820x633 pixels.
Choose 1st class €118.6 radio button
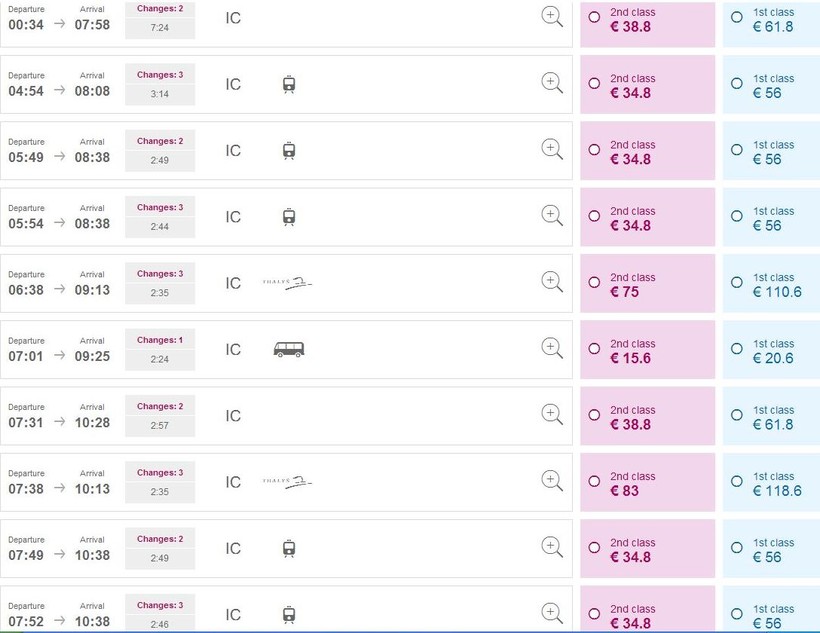(x=737, y=482)
